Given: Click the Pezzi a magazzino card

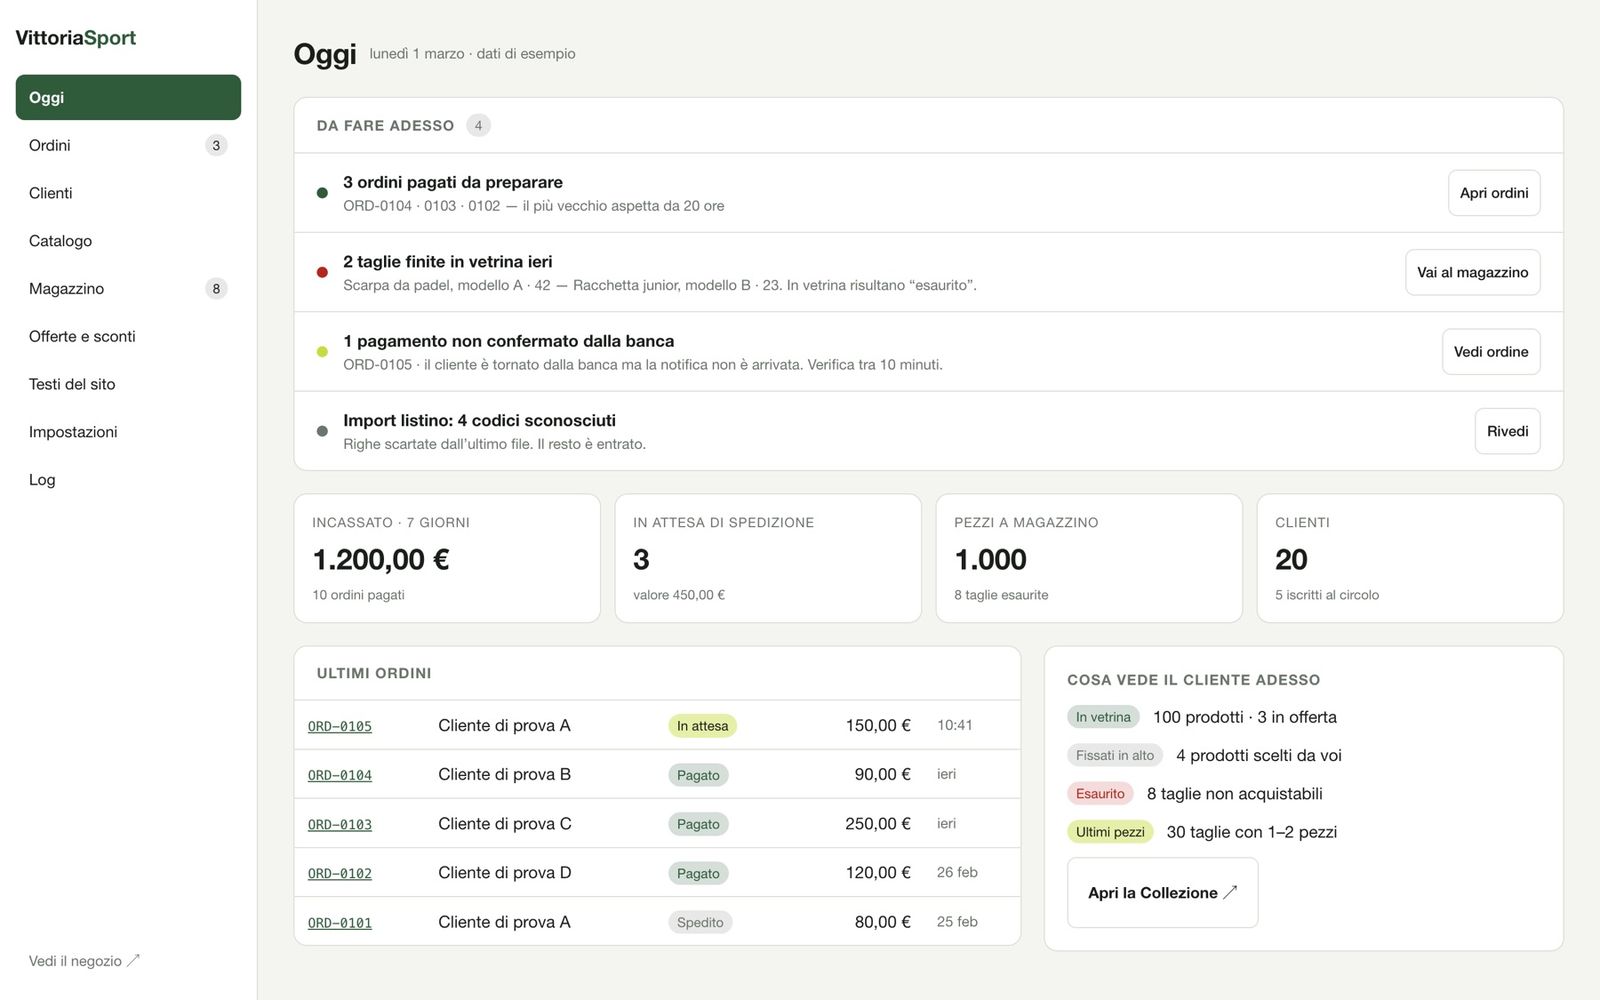Looking at the screenshot, I should [1089, 558].
